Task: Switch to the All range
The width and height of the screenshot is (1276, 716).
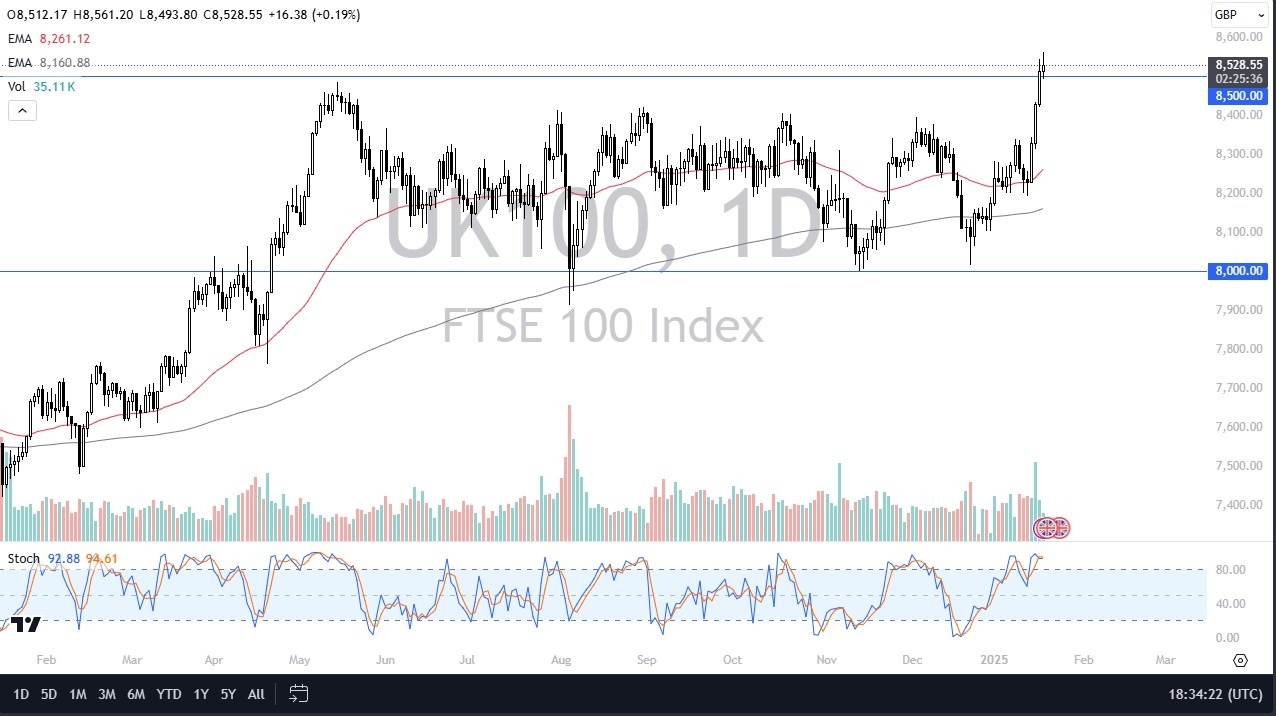Action: click(x=255, y=694)
